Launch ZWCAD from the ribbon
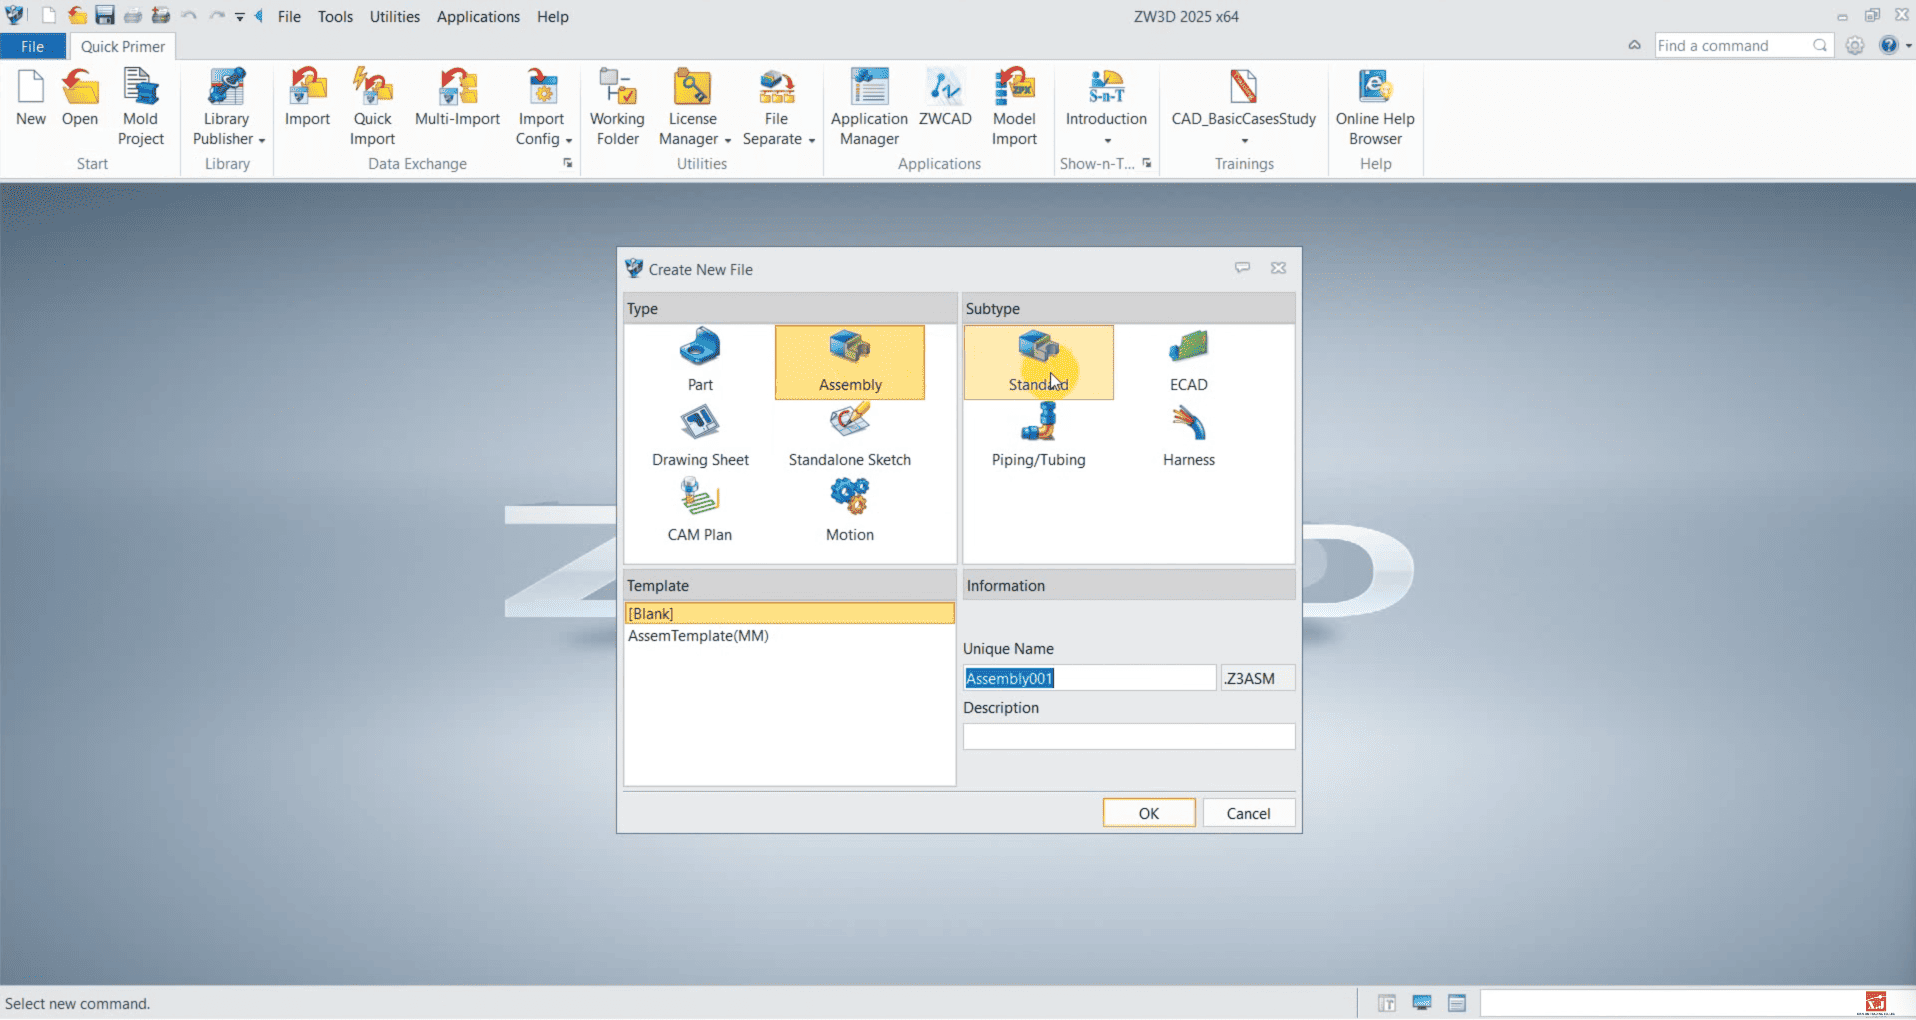 point(945,98)
